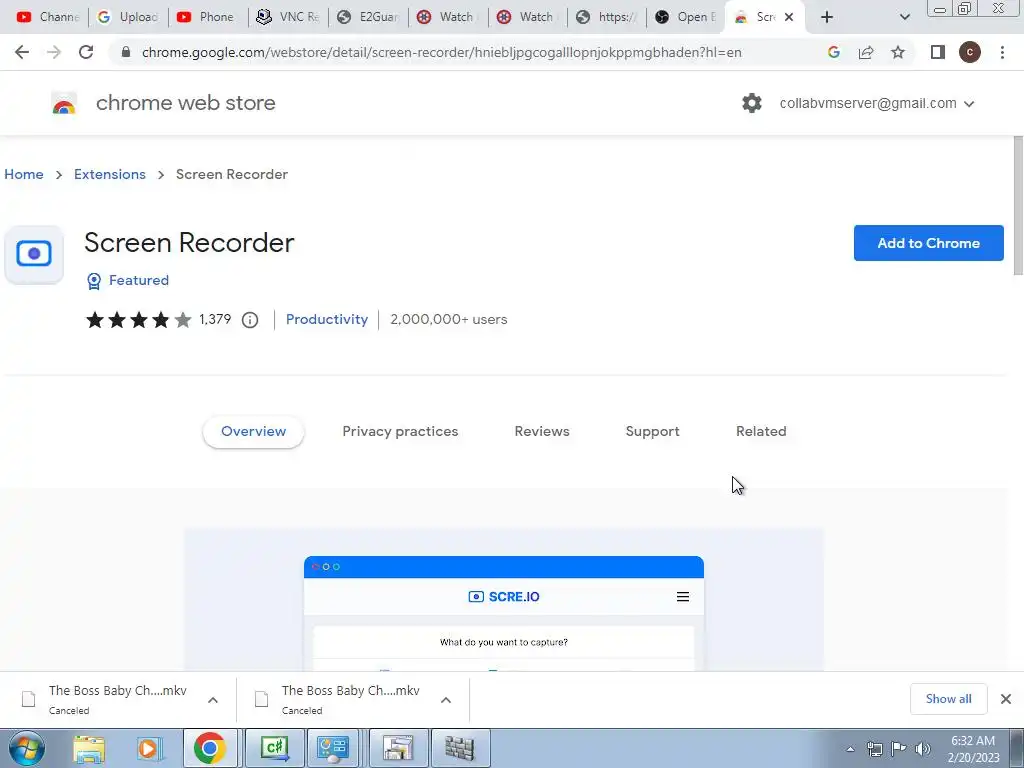Click the Featured badge icon
Screen dimensions: 1024x768
click(x=94, y=281)
